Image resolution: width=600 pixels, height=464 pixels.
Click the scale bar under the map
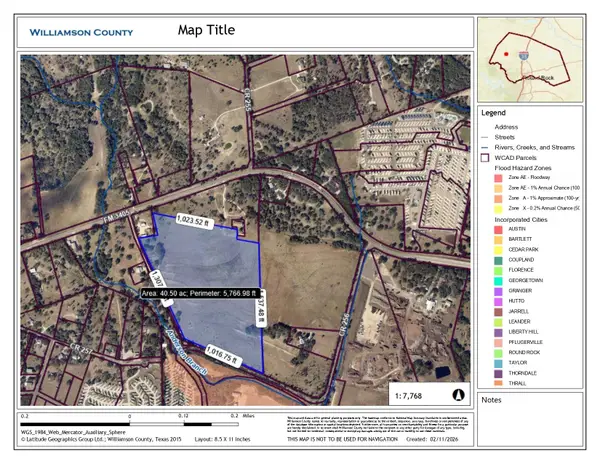(x=128, y=413)
